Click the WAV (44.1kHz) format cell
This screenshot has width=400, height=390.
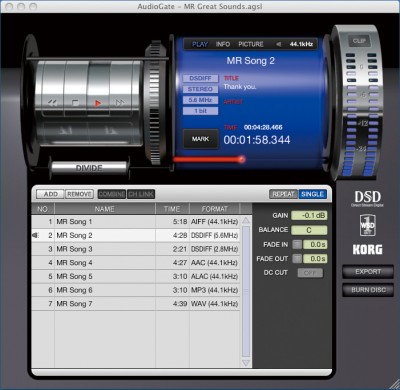[214, 304]
